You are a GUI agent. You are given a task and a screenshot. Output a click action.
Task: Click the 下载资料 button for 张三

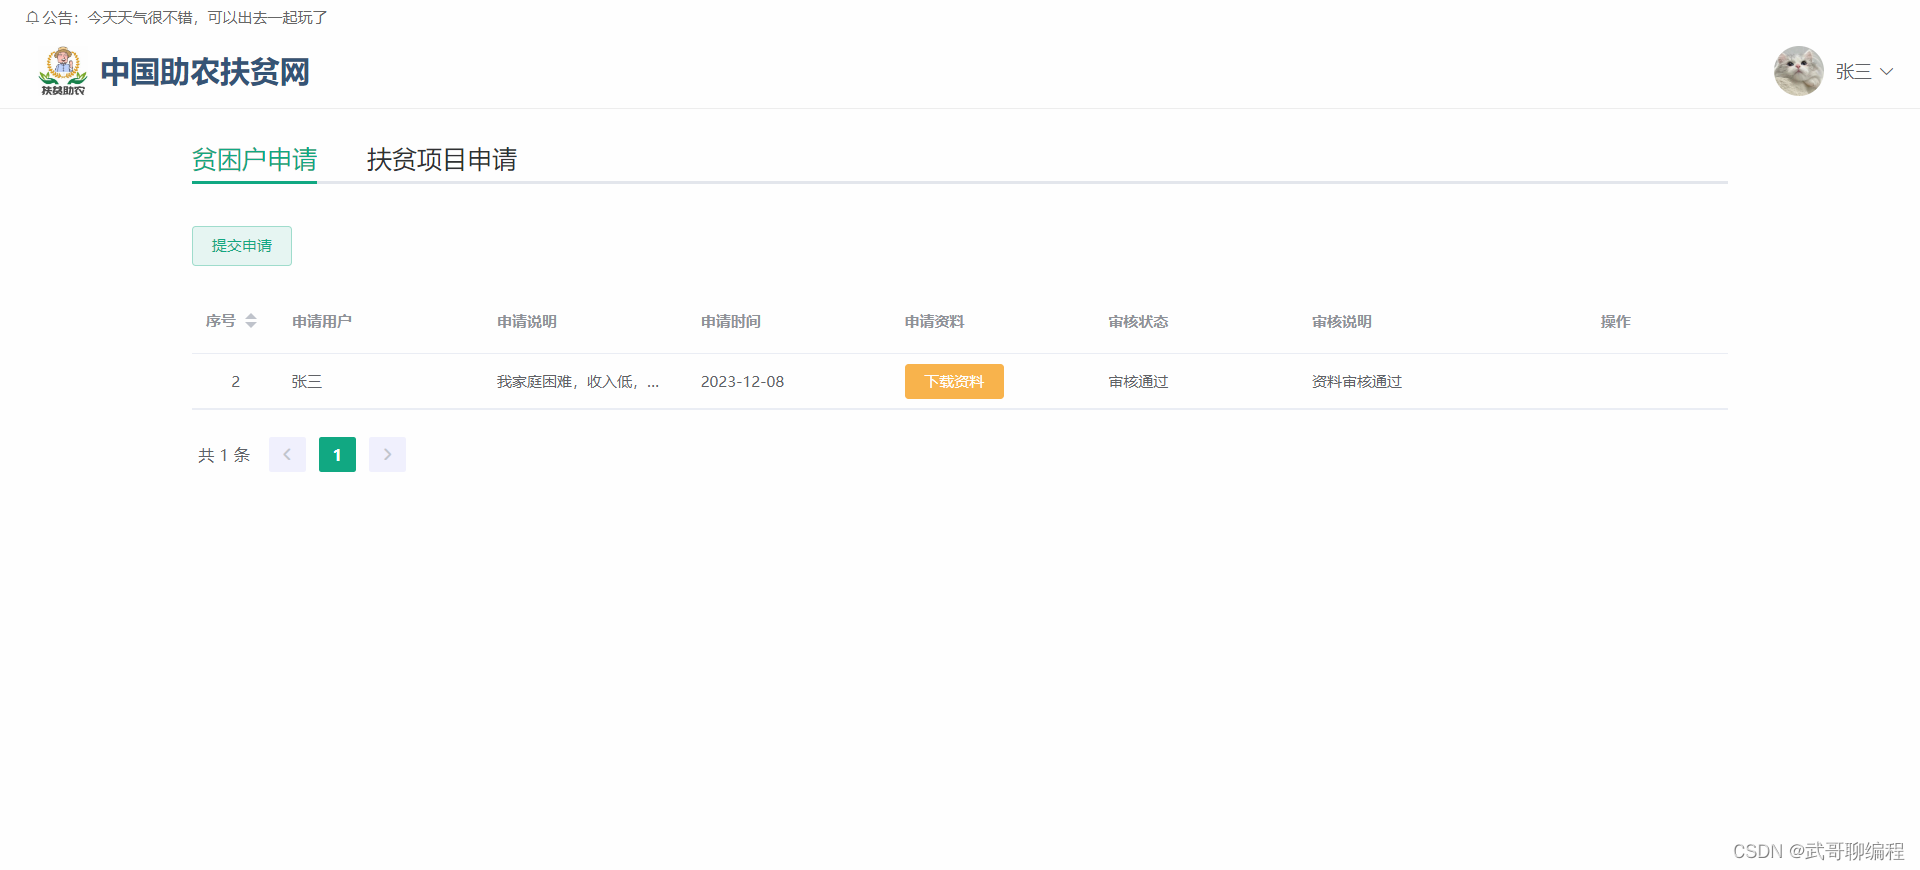(x=954, y=382)
